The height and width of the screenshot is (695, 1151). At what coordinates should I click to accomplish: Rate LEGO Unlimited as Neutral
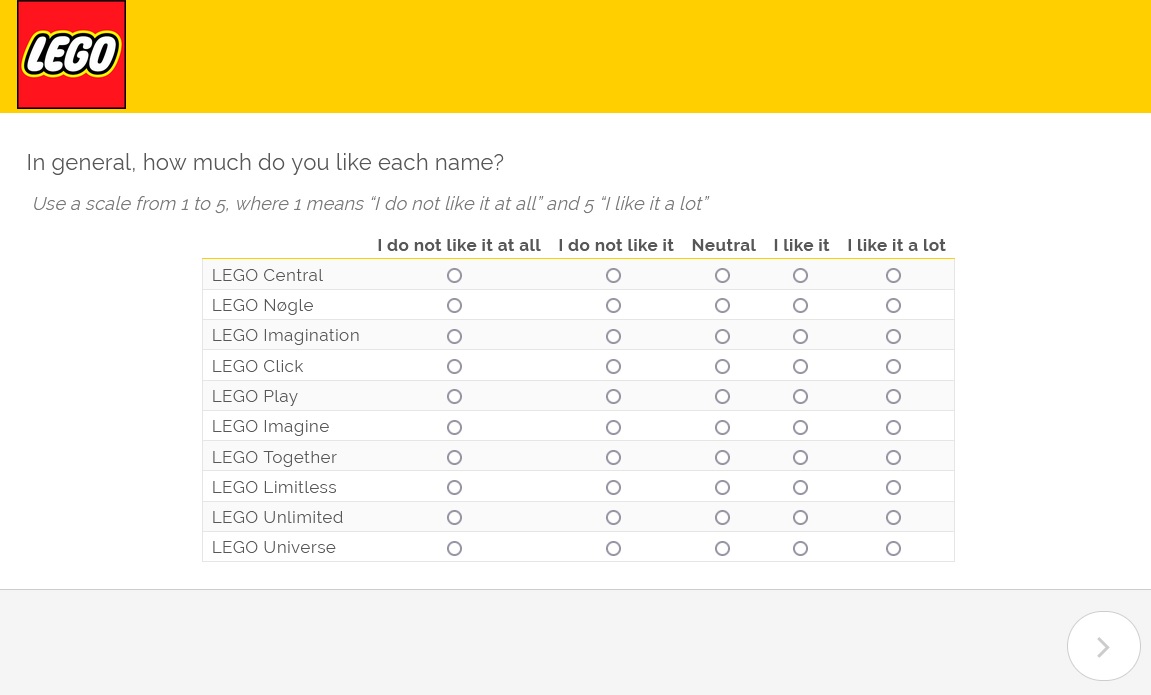pyautogui.click(x=722, y=517)
